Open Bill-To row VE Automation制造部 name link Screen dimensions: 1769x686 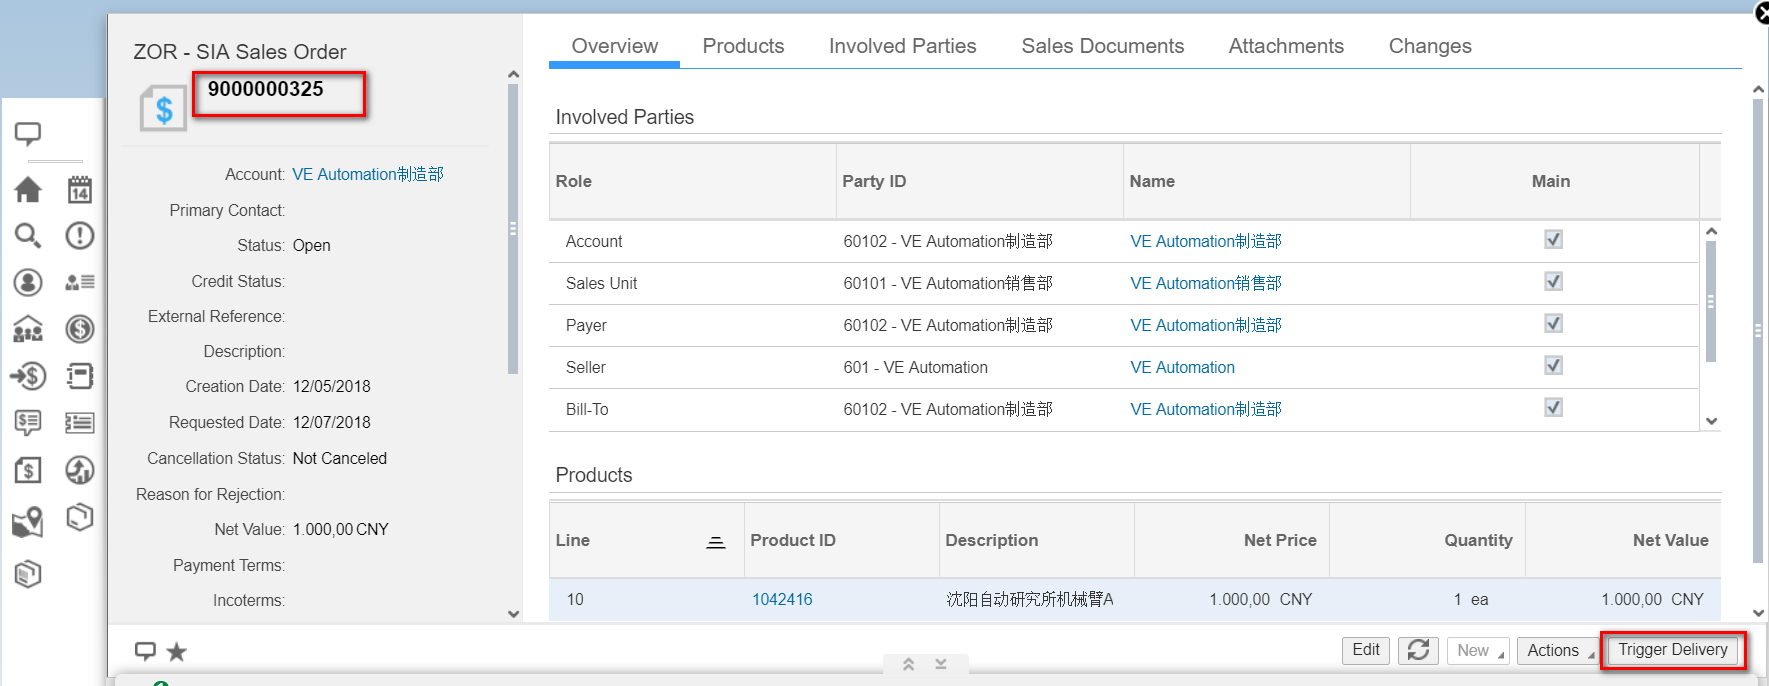[x=1205, y=409]
